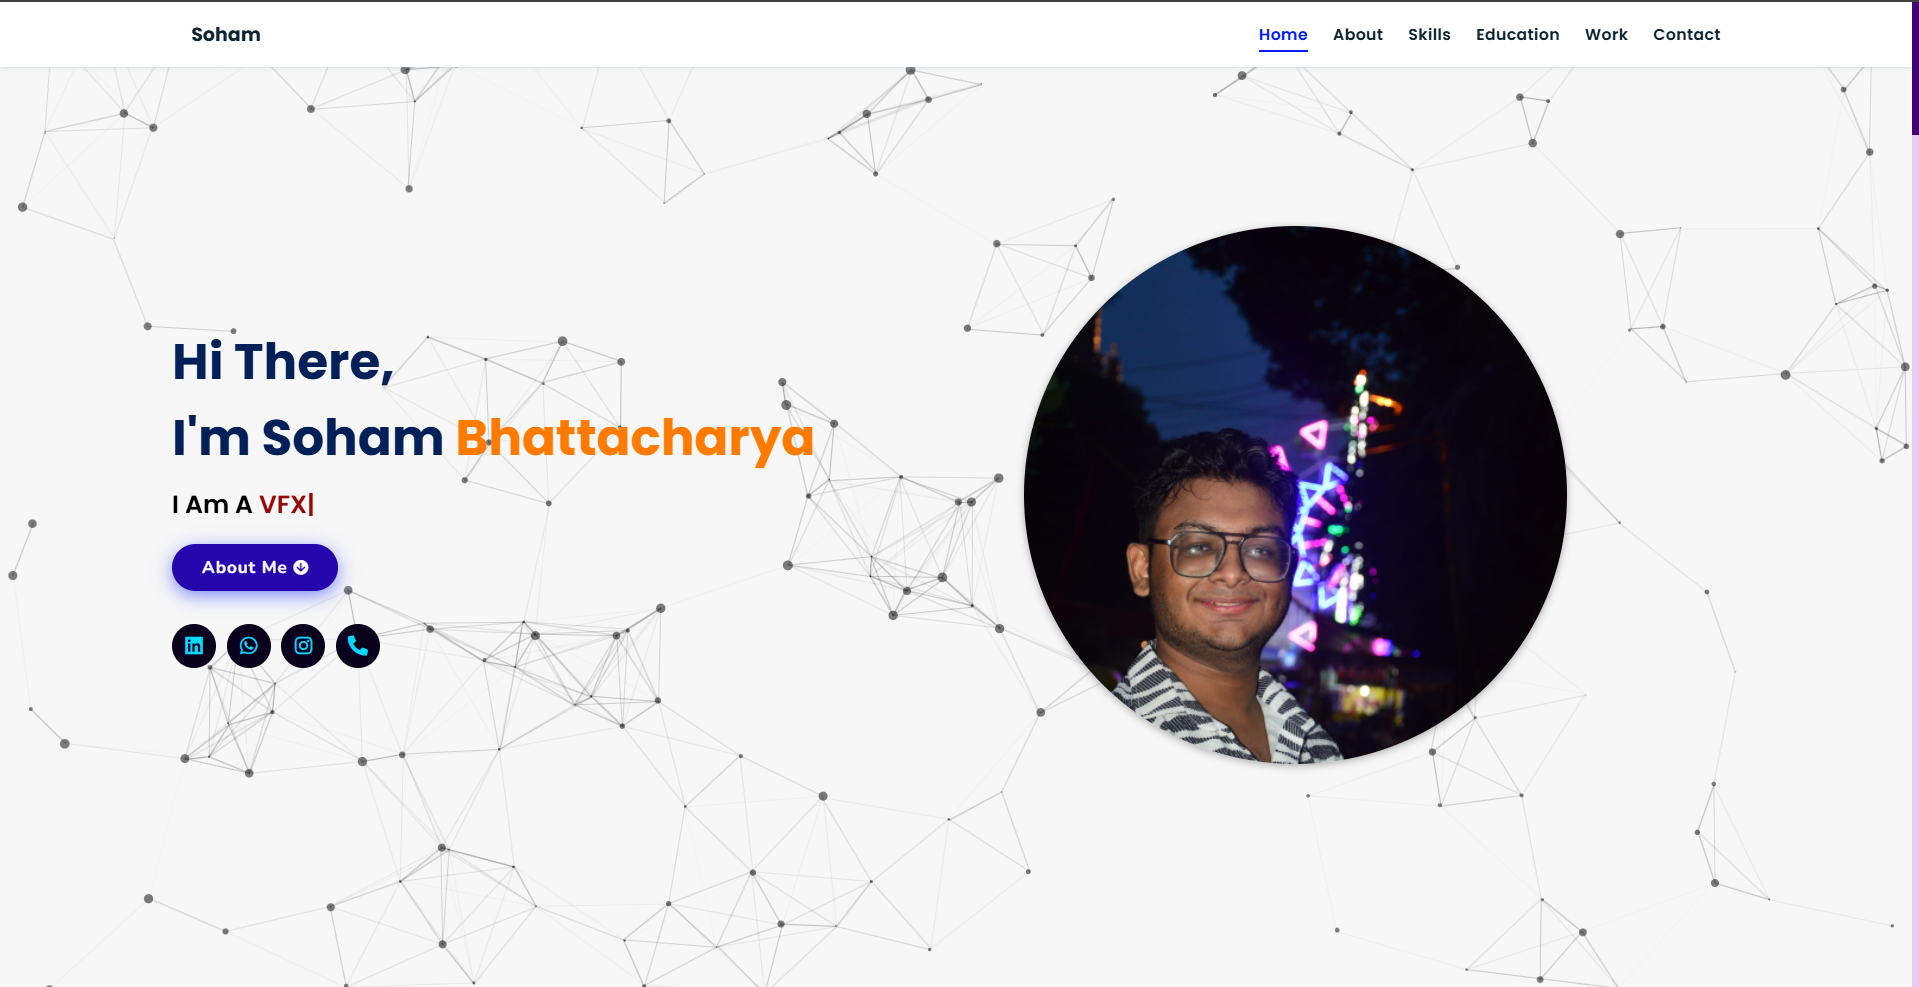Click the orange Bhattacharya heading text
The height and width of the screenshot is (987, 1919).
point(635,438)
